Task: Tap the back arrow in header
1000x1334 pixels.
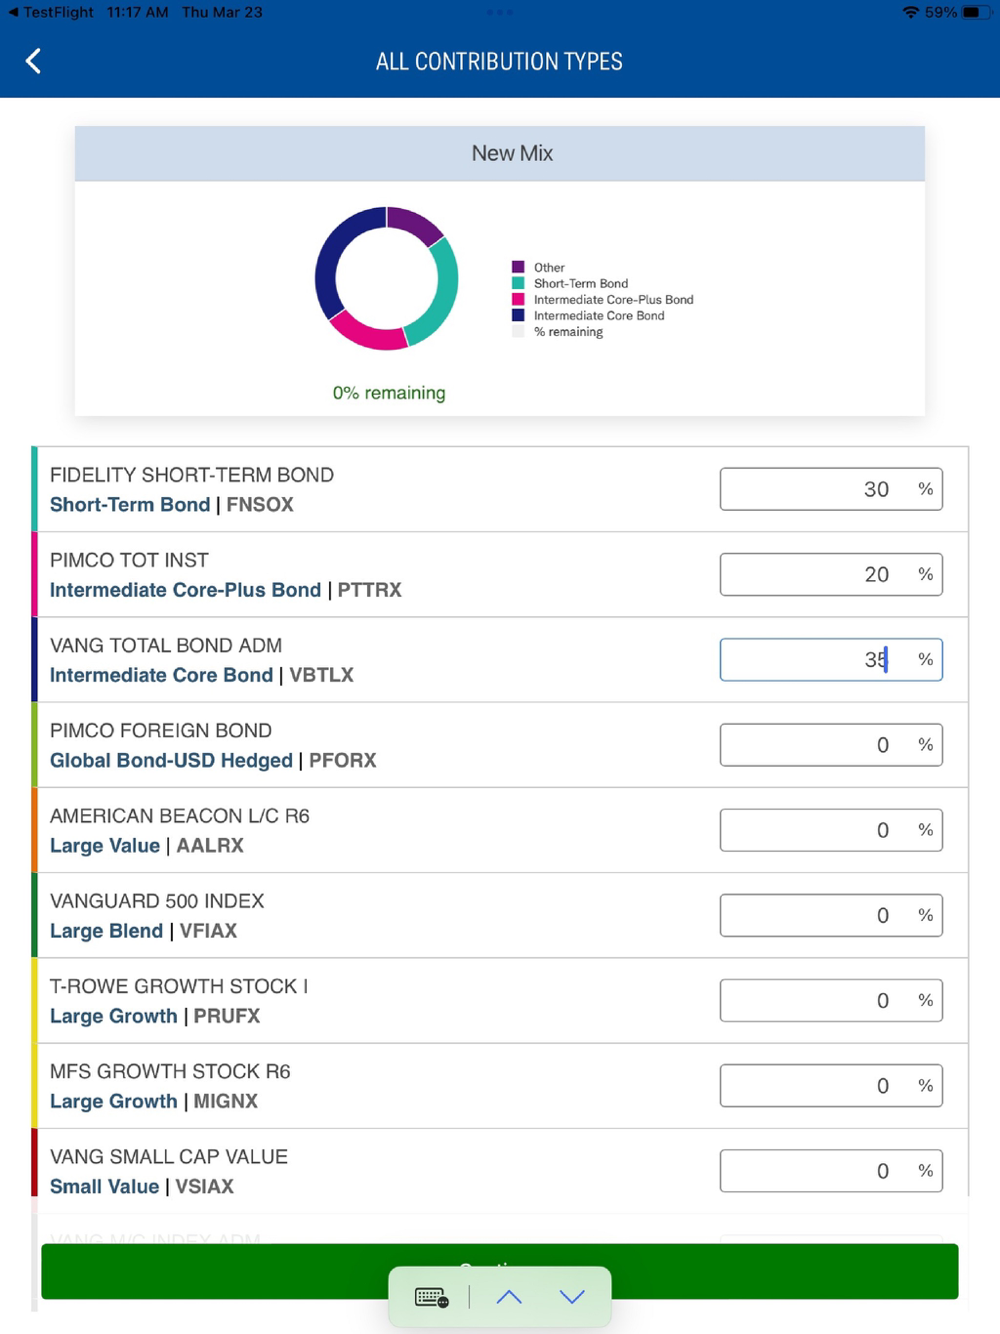Action: (x=33, y=61)
